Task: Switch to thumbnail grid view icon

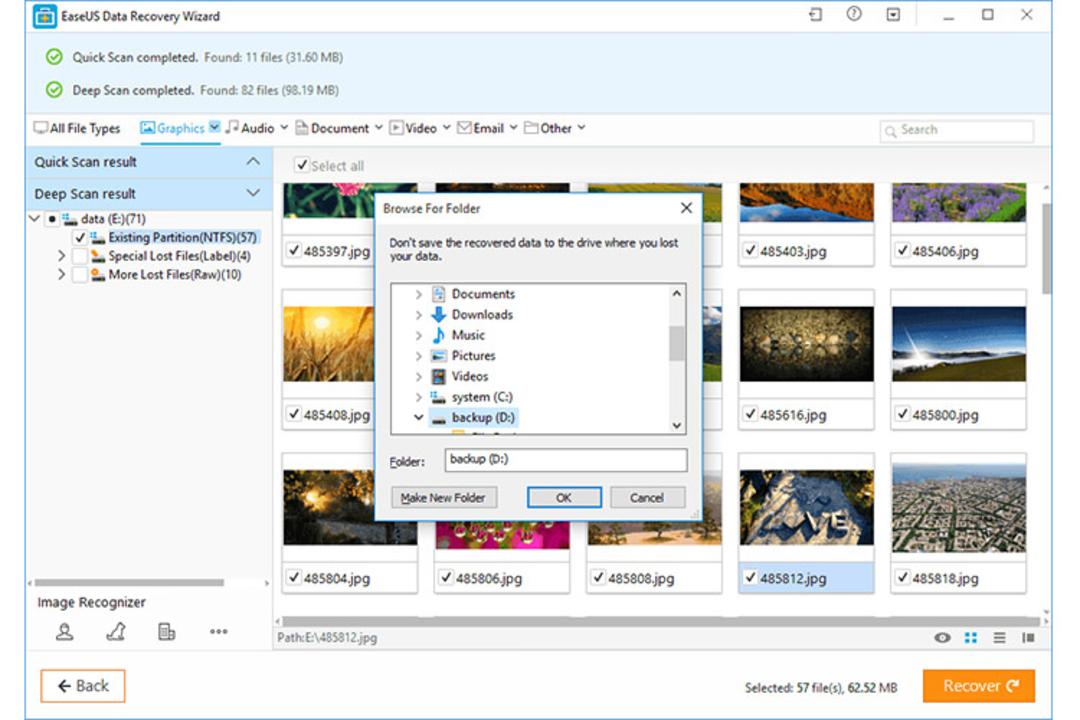Action: 970,638
